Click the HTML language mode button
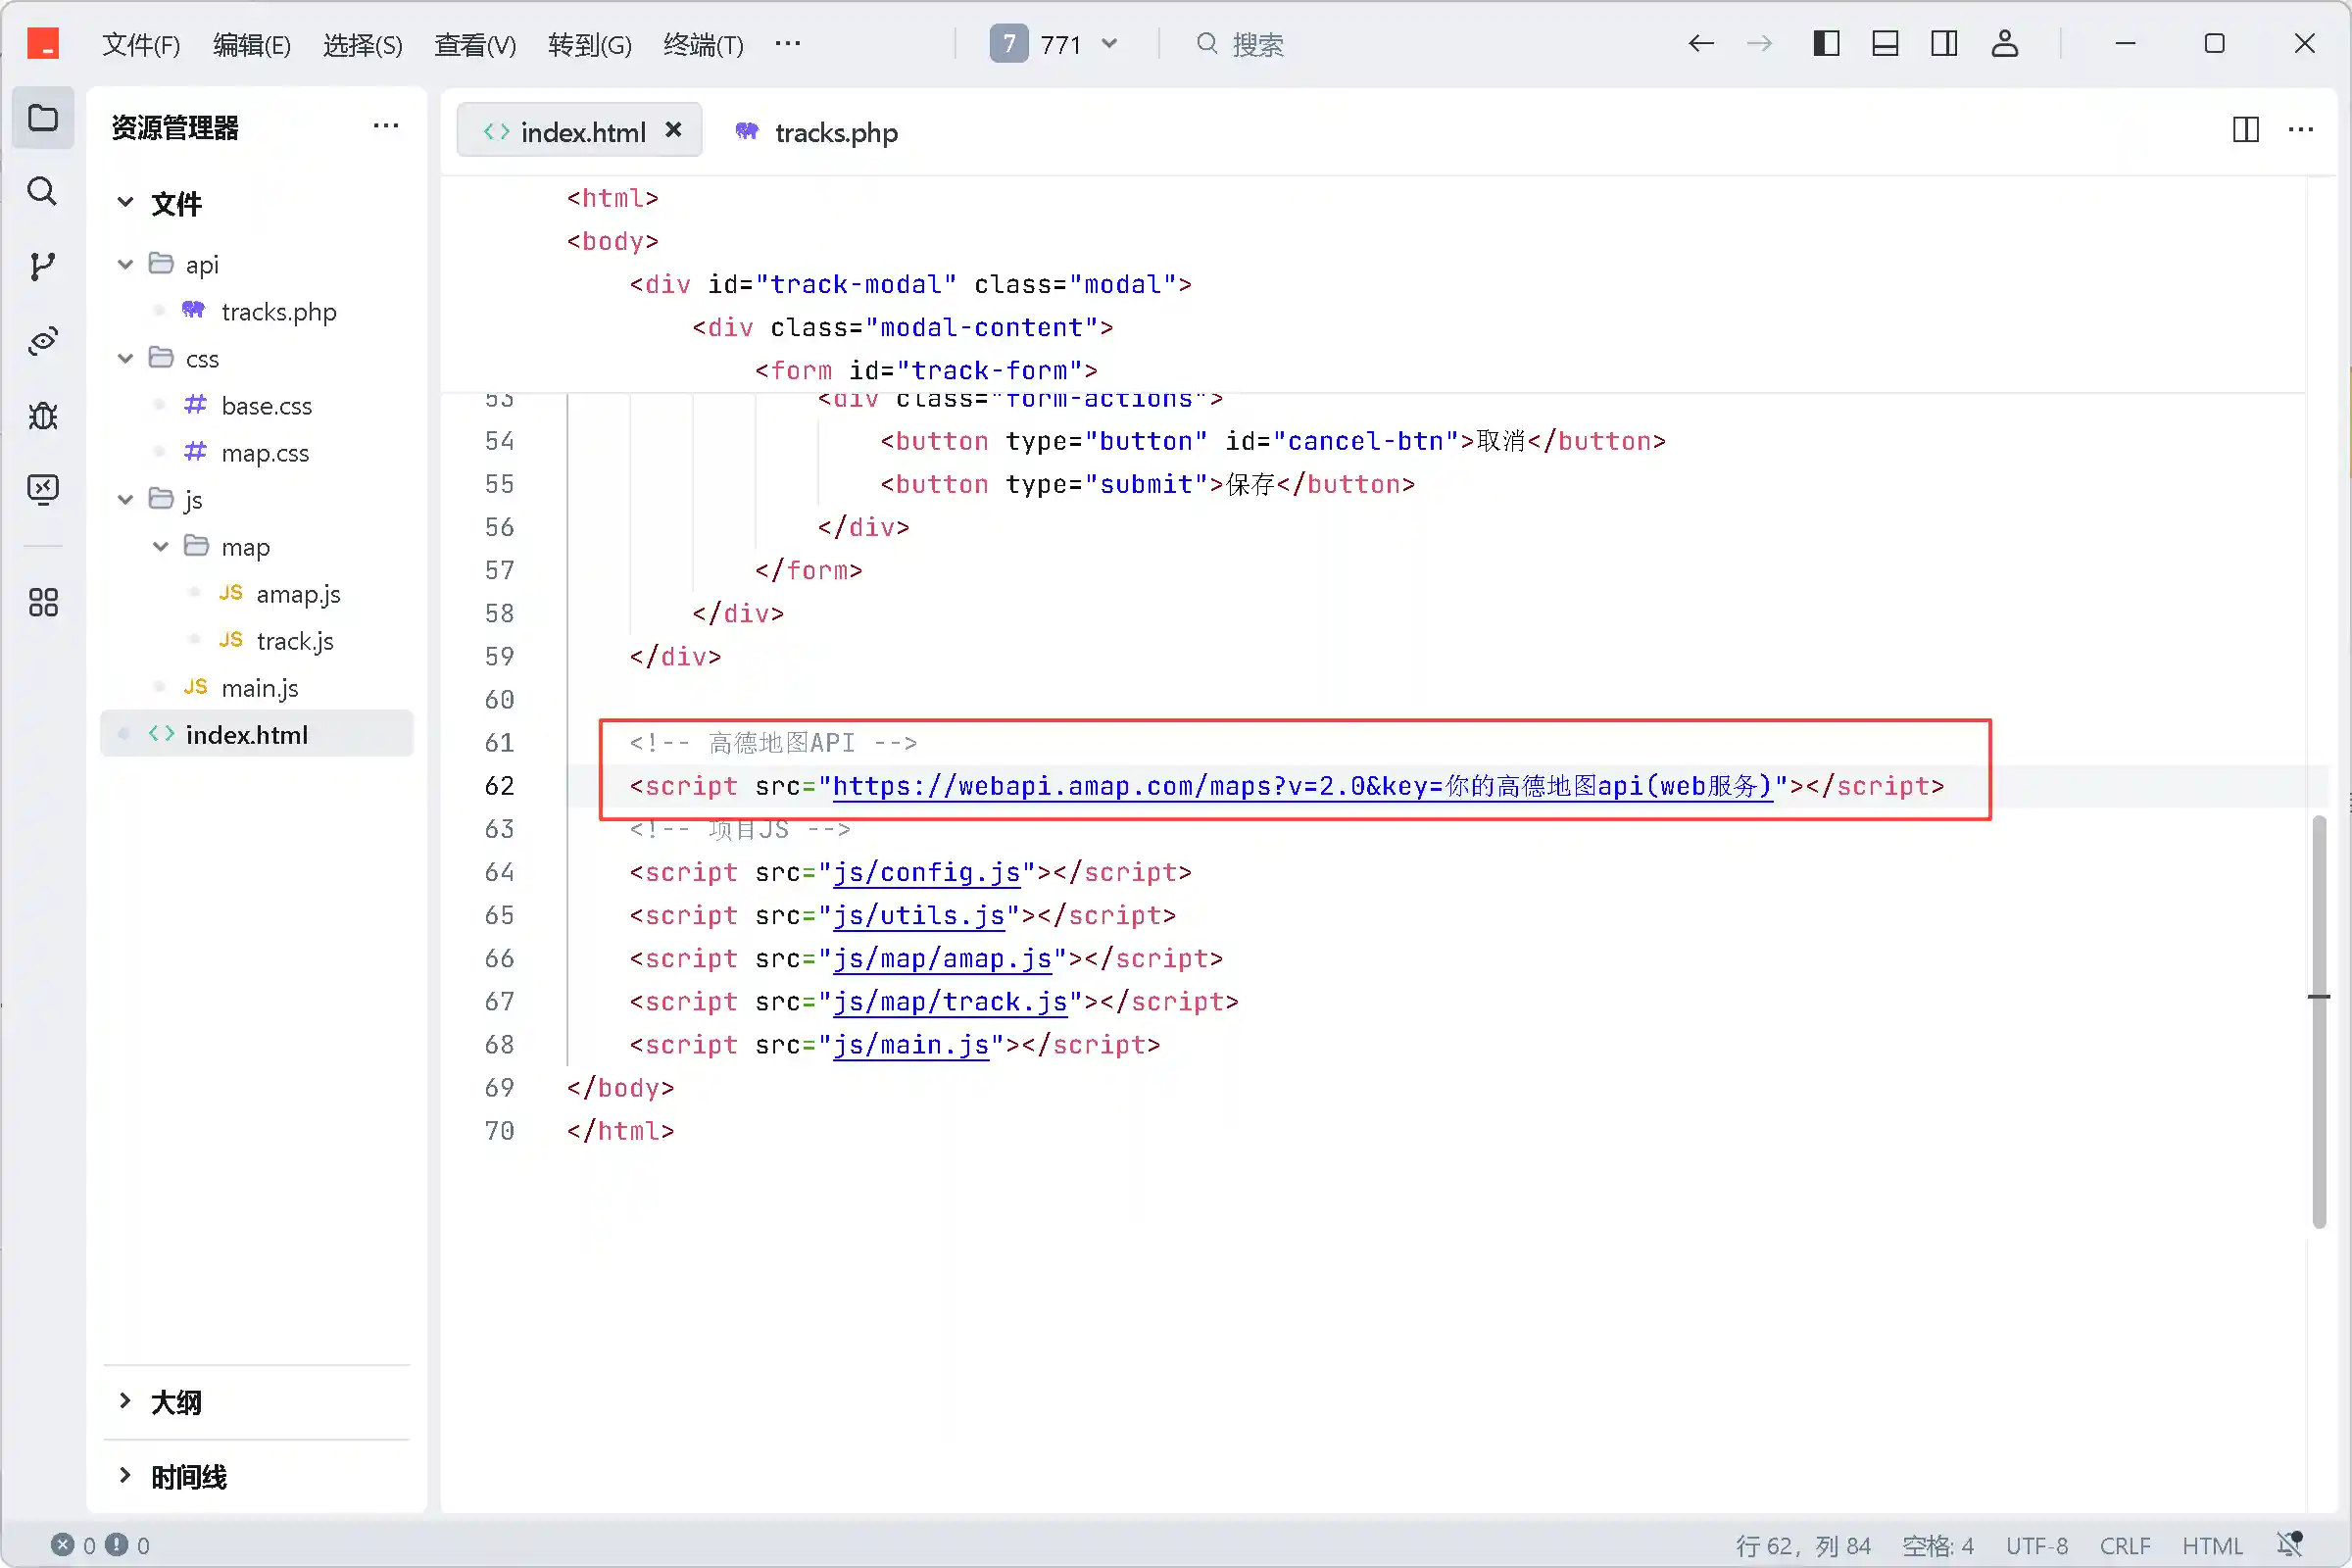The image size is (2352, 1568). tap(2212, 1545)
